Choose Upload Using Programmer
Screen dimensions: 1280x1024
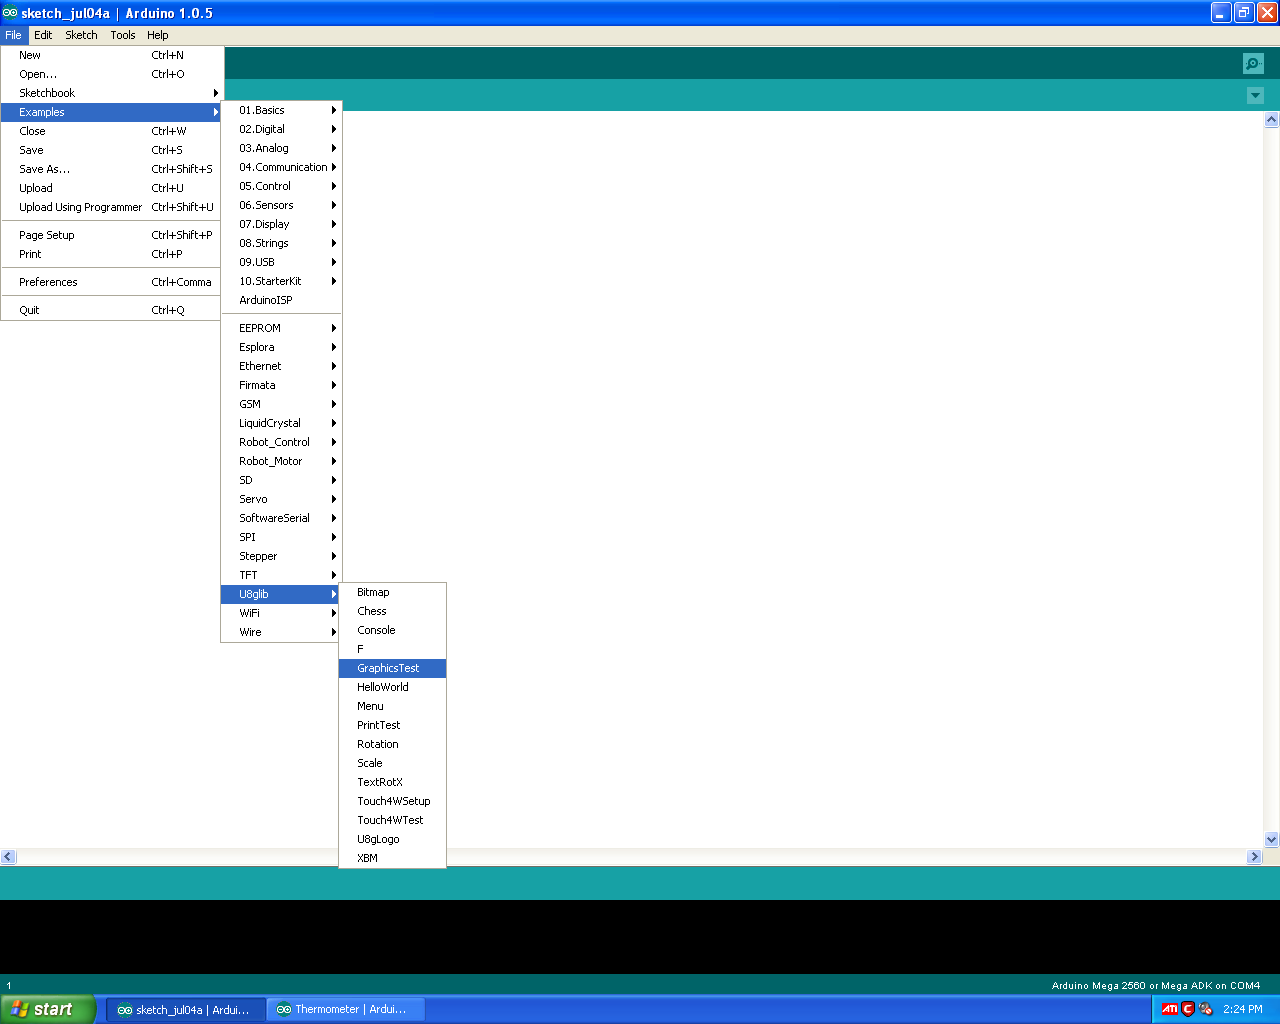click(x=112, y=207)
